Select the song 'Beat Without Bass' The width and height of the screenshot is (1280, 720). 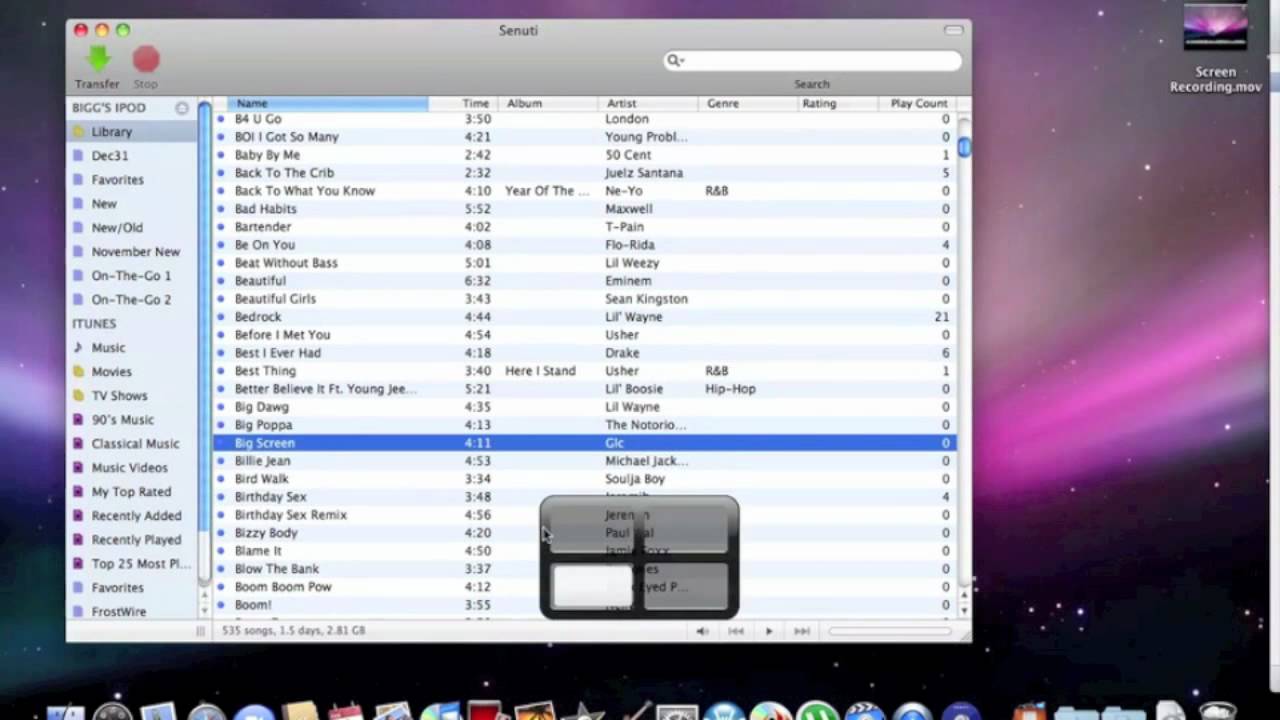coord(585,263)
